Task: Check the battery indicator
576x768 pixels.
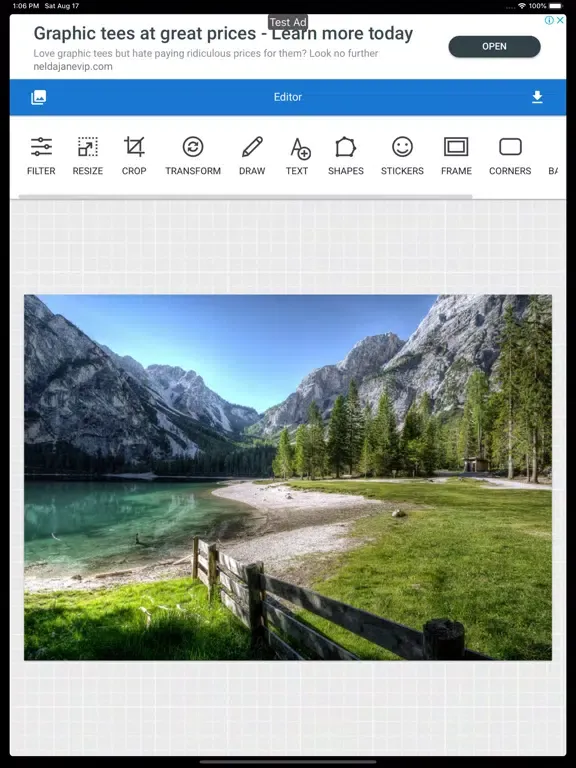Action: click(x=556, y=6)
